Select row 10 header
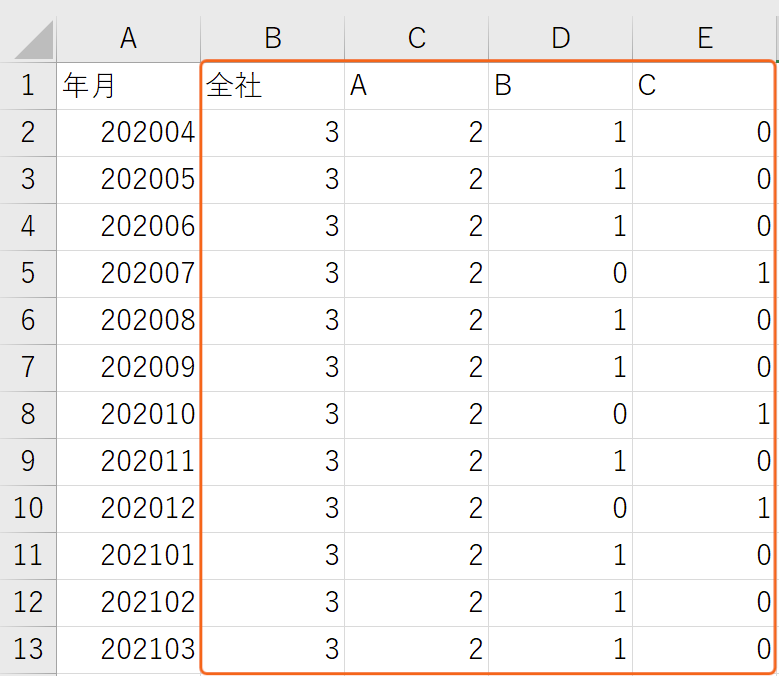Image resolution: width=779 pixels, height=676 pixels. [28, 509]
